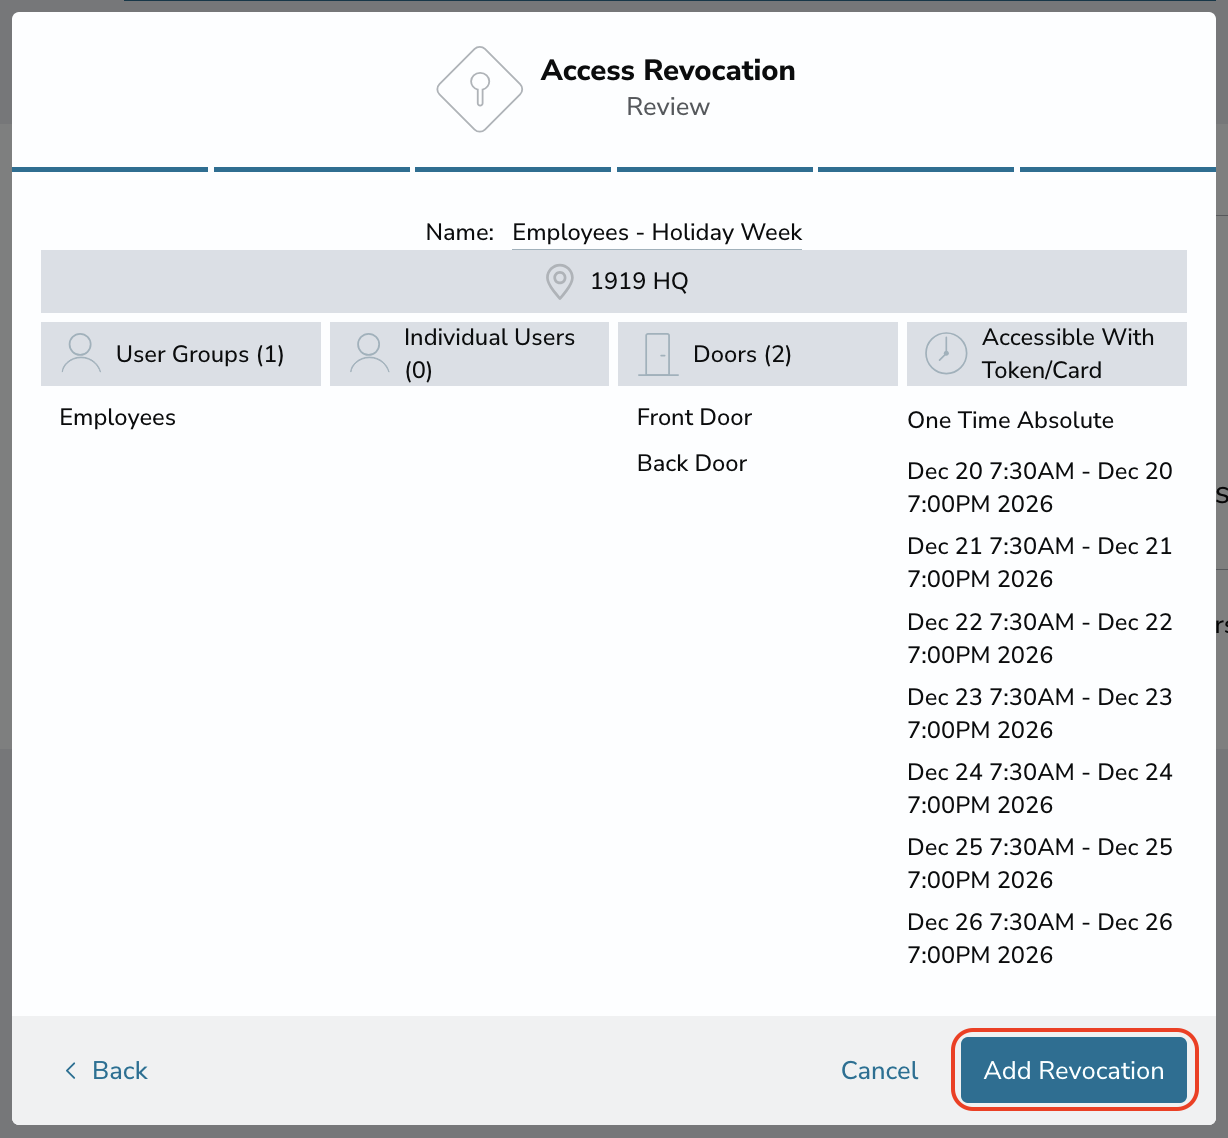Click the Name: label
Image resolution: width=1228 pixels, height=1138 pixels.
point(460,232)
